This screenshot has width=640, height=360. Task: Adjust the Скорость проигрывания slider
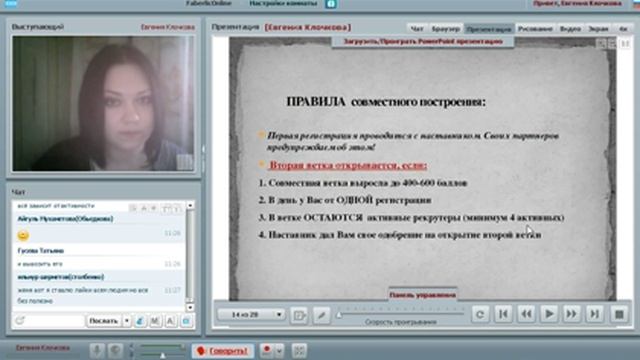(400, 315)
